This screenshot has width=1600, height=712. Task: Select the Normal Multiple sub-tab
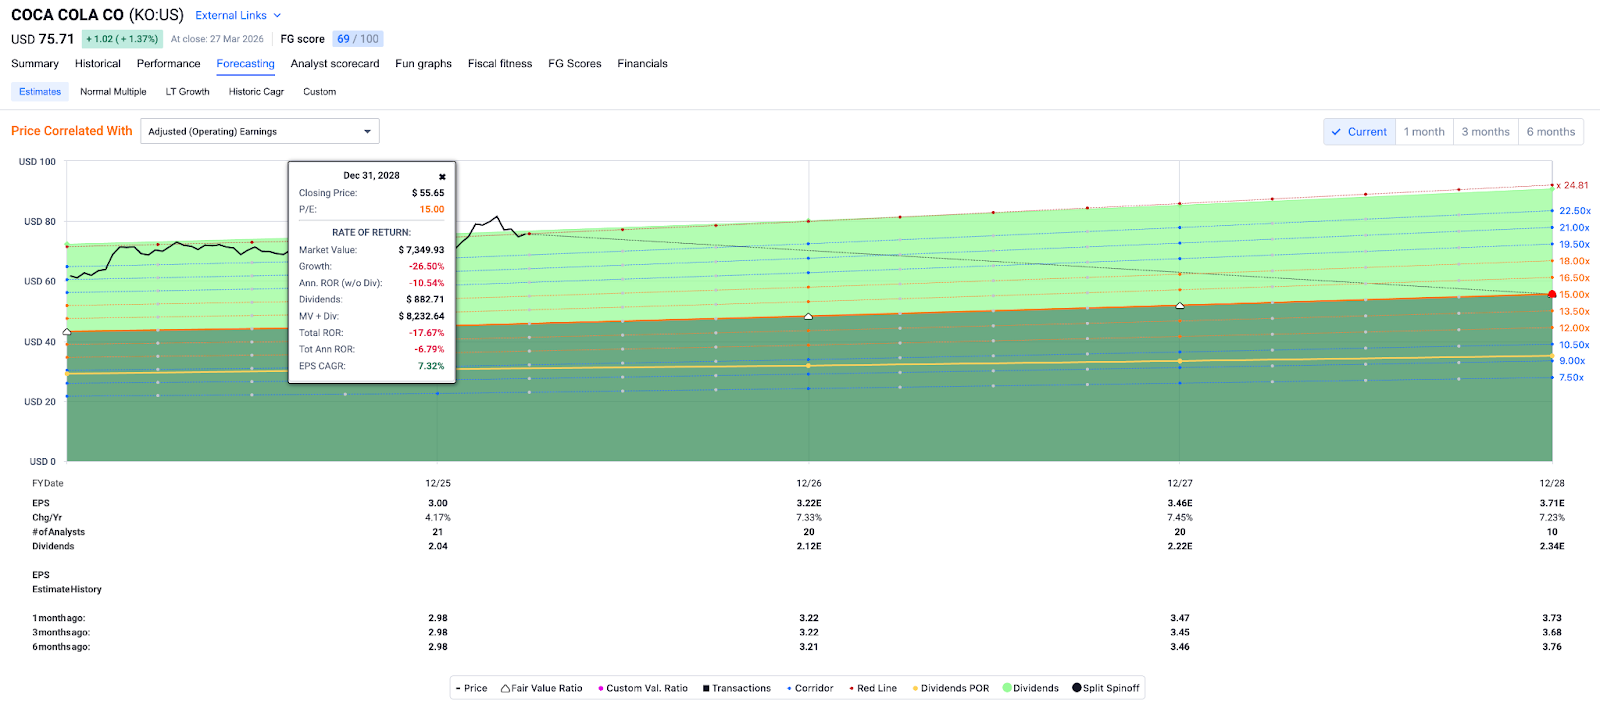click(x=113, y=91)
